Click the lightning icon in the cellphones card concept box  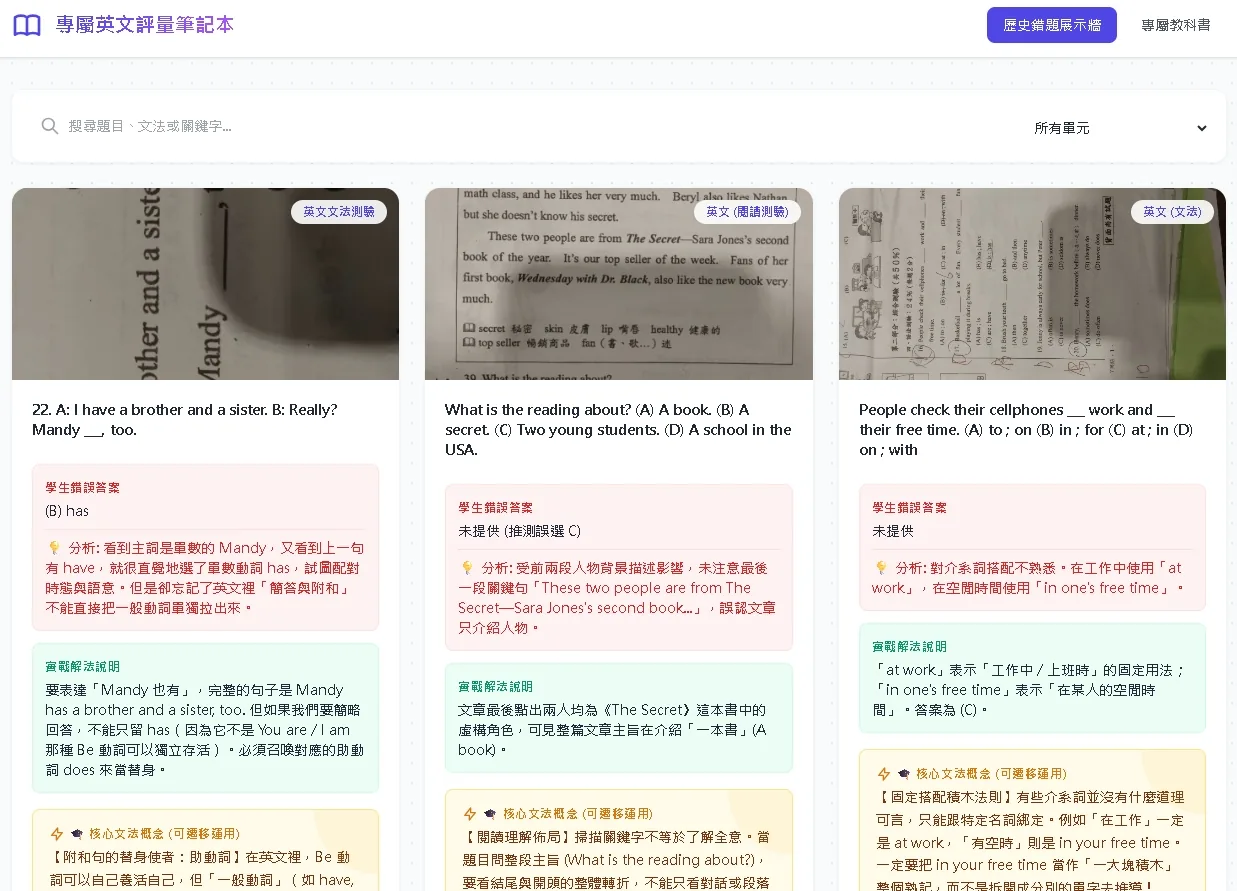coord(884,774)
